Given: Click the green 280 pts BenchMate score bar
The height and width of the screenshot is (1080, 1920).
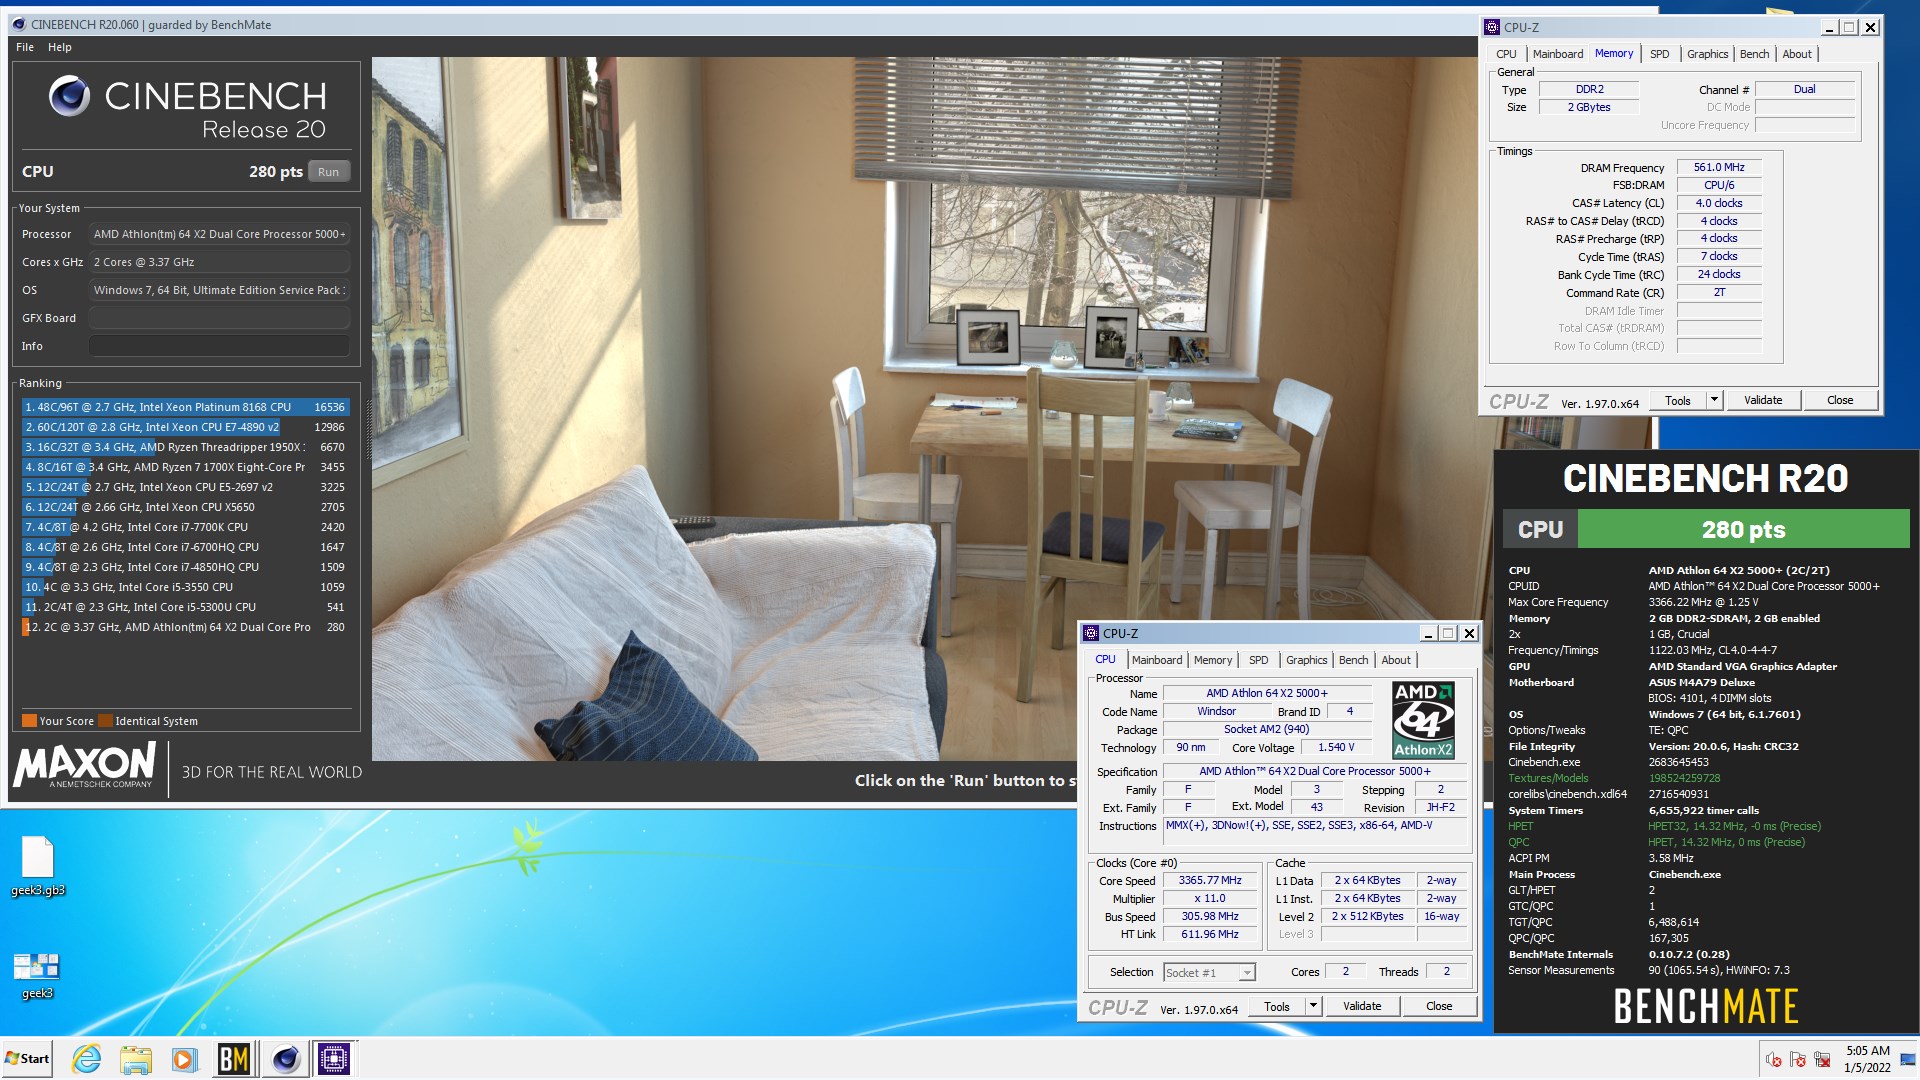Looking at the screenshot, I should 1743,529.
